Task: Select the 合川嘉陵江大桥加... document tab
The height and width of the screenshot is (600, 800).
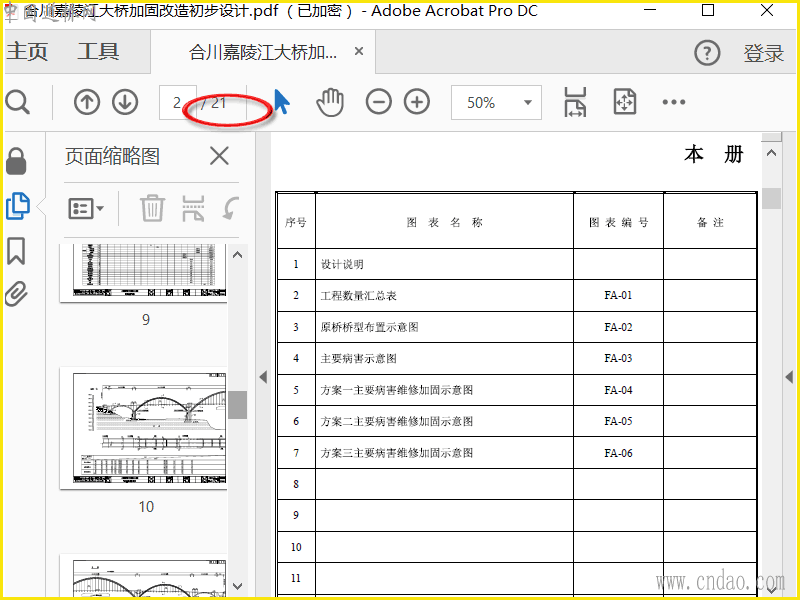Action: pyautogui.click(x=263, y=52)
